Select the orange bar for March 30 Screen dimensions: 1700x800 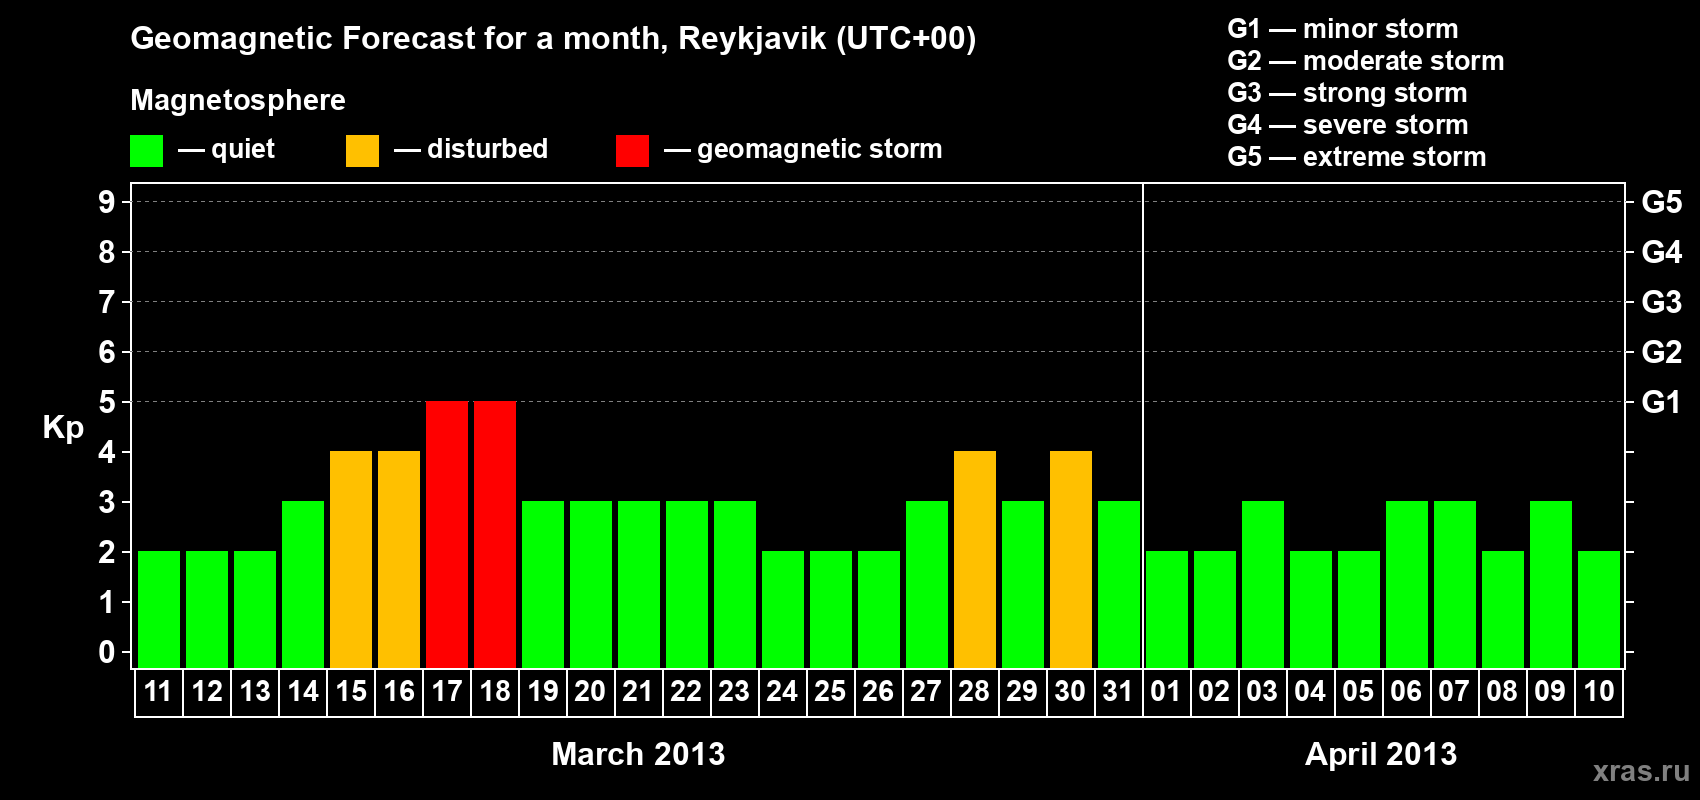coord(1071,559)
